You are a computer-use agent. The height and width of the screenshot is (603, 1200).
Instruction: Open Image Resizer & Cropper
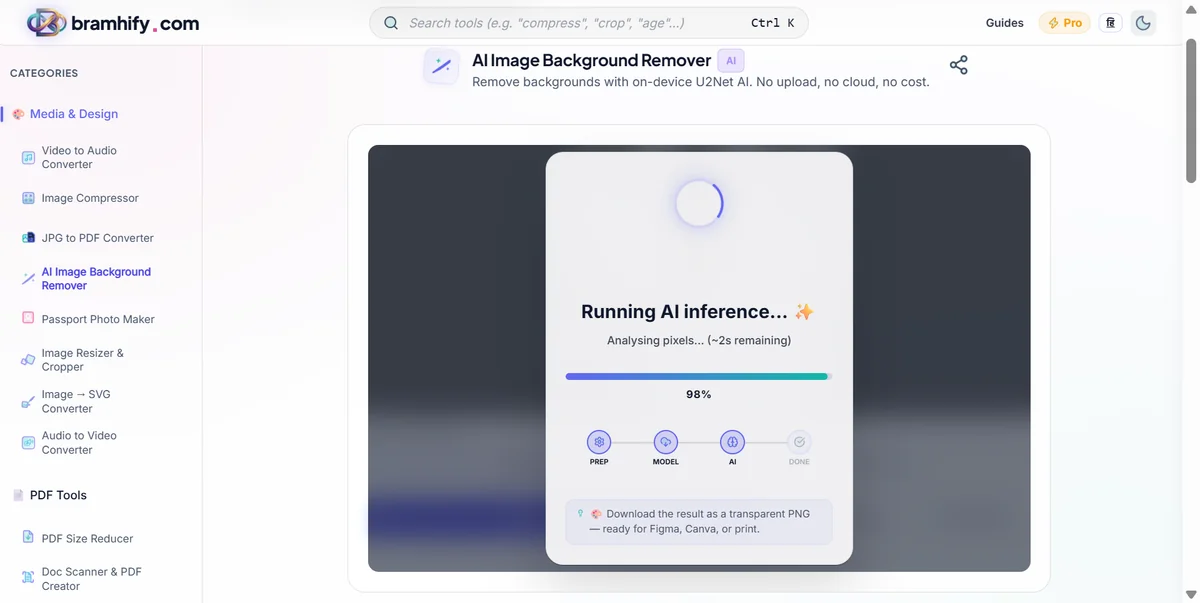click(x=82, y=360)
